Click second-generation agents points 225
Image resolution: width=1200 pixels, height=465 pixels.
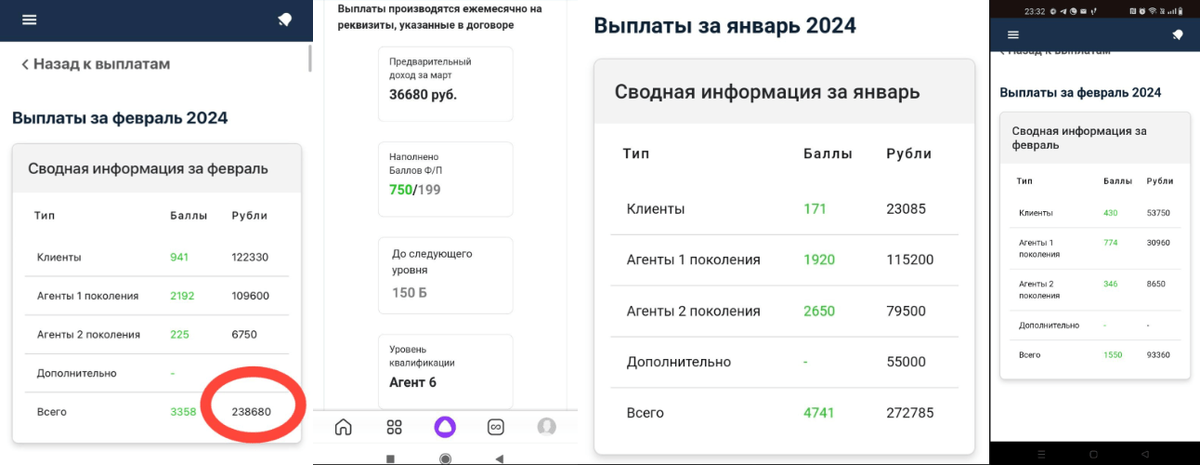tap(179, 335)
